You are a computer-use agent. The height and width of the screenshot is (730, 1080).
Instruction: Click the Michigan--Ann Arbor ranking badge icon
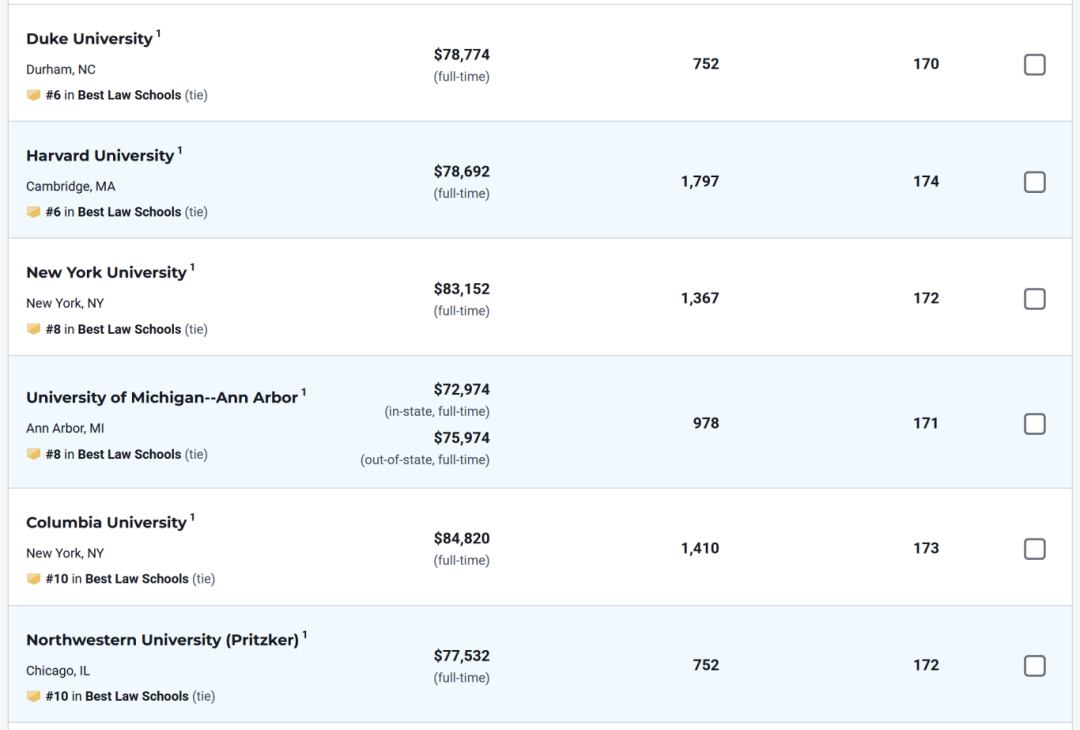tap(33, 454)
